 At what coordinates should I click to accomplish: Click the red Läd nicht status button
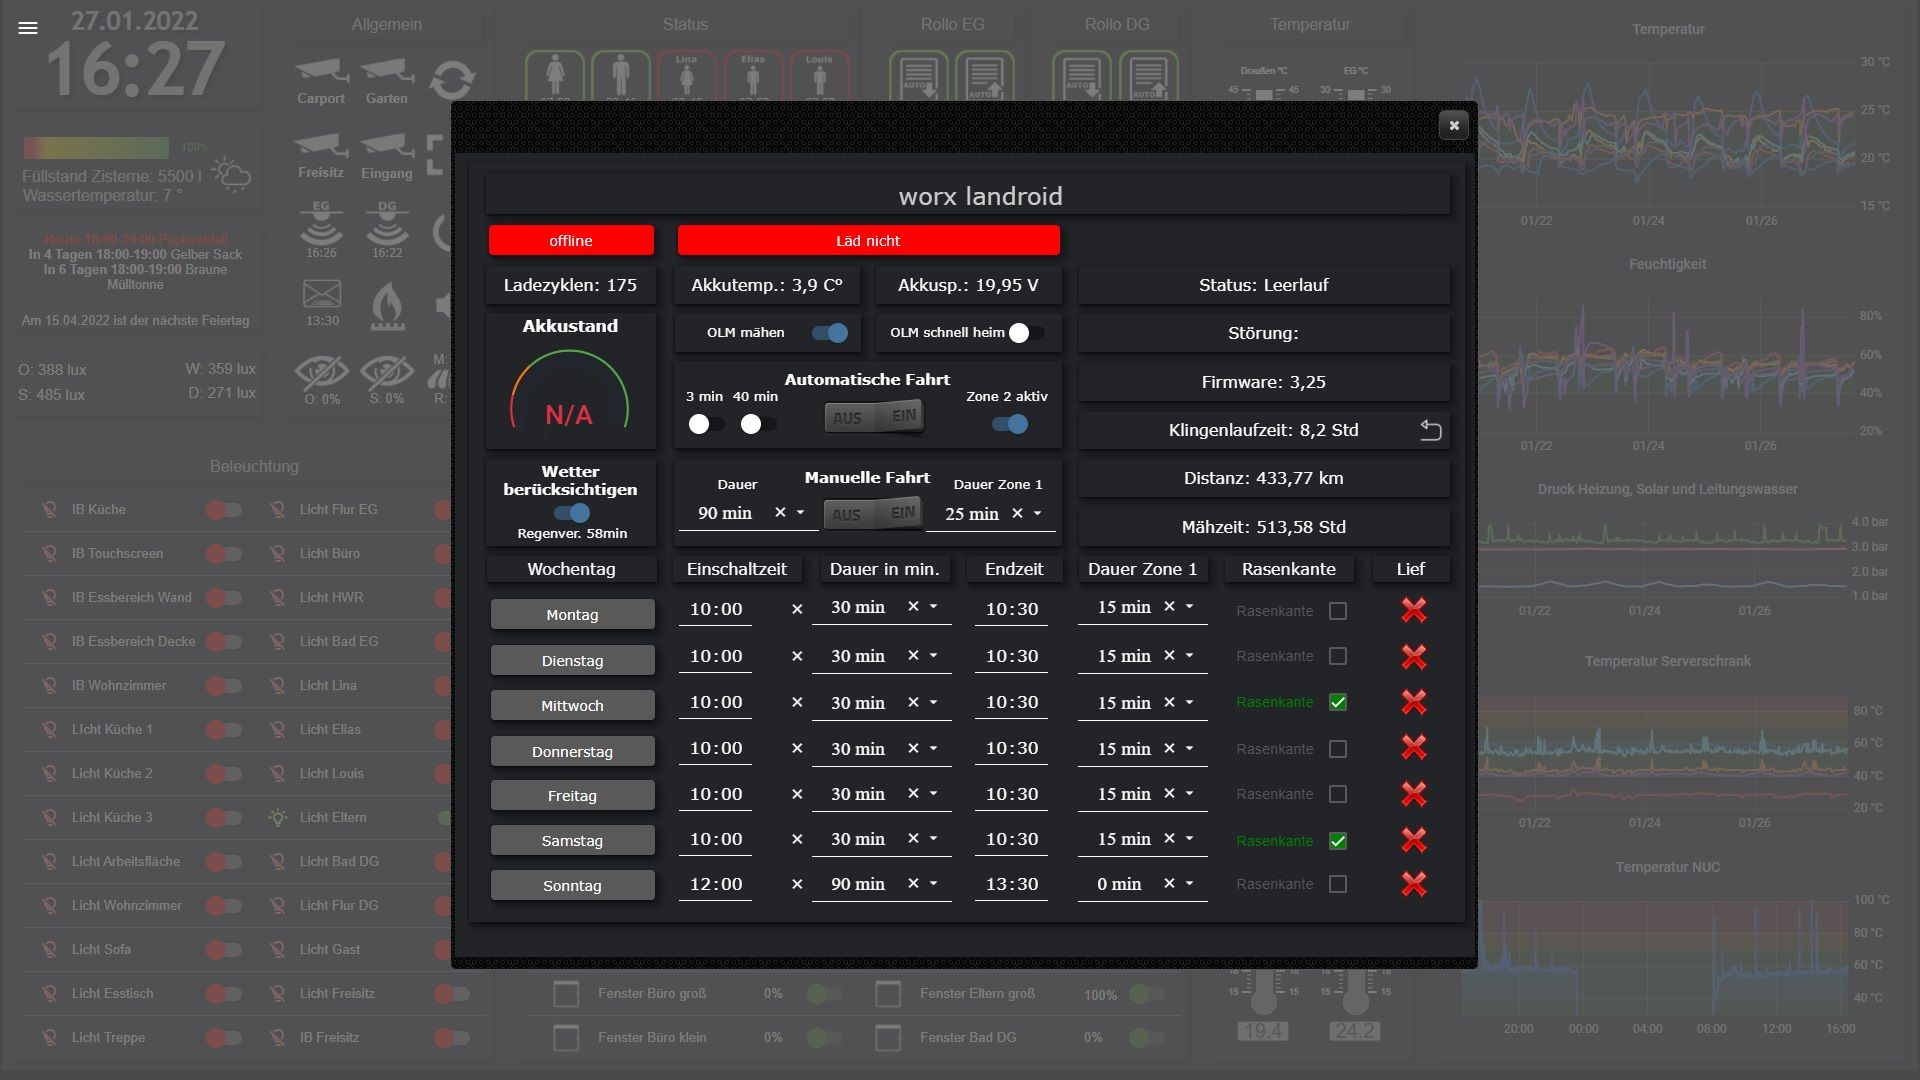[x=868, y=240]
